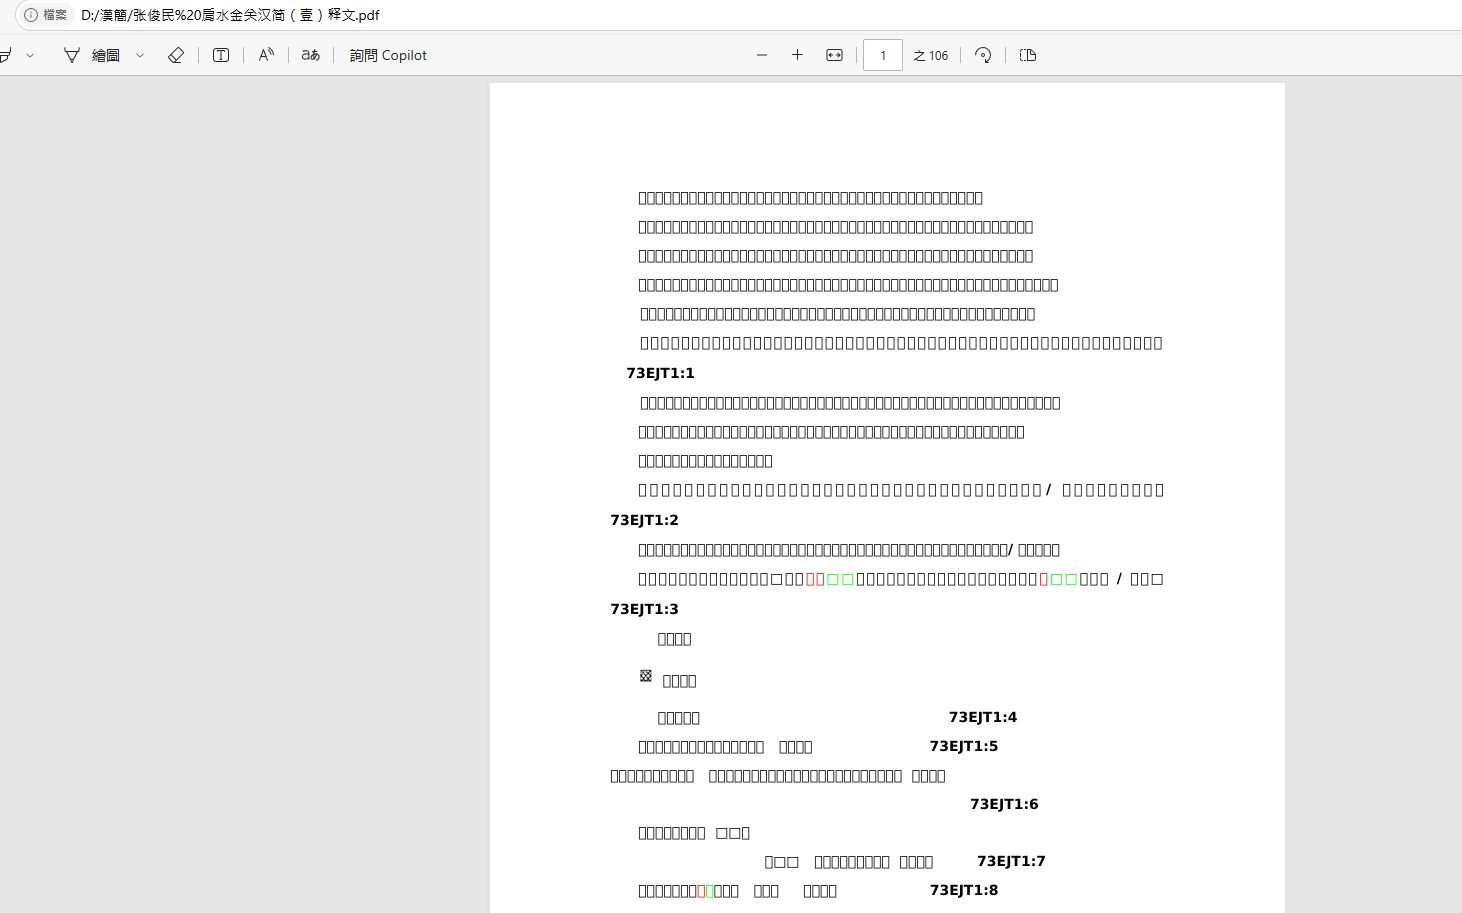
Task: Click the 73EJT1:8 label in document
Action: 963,890
